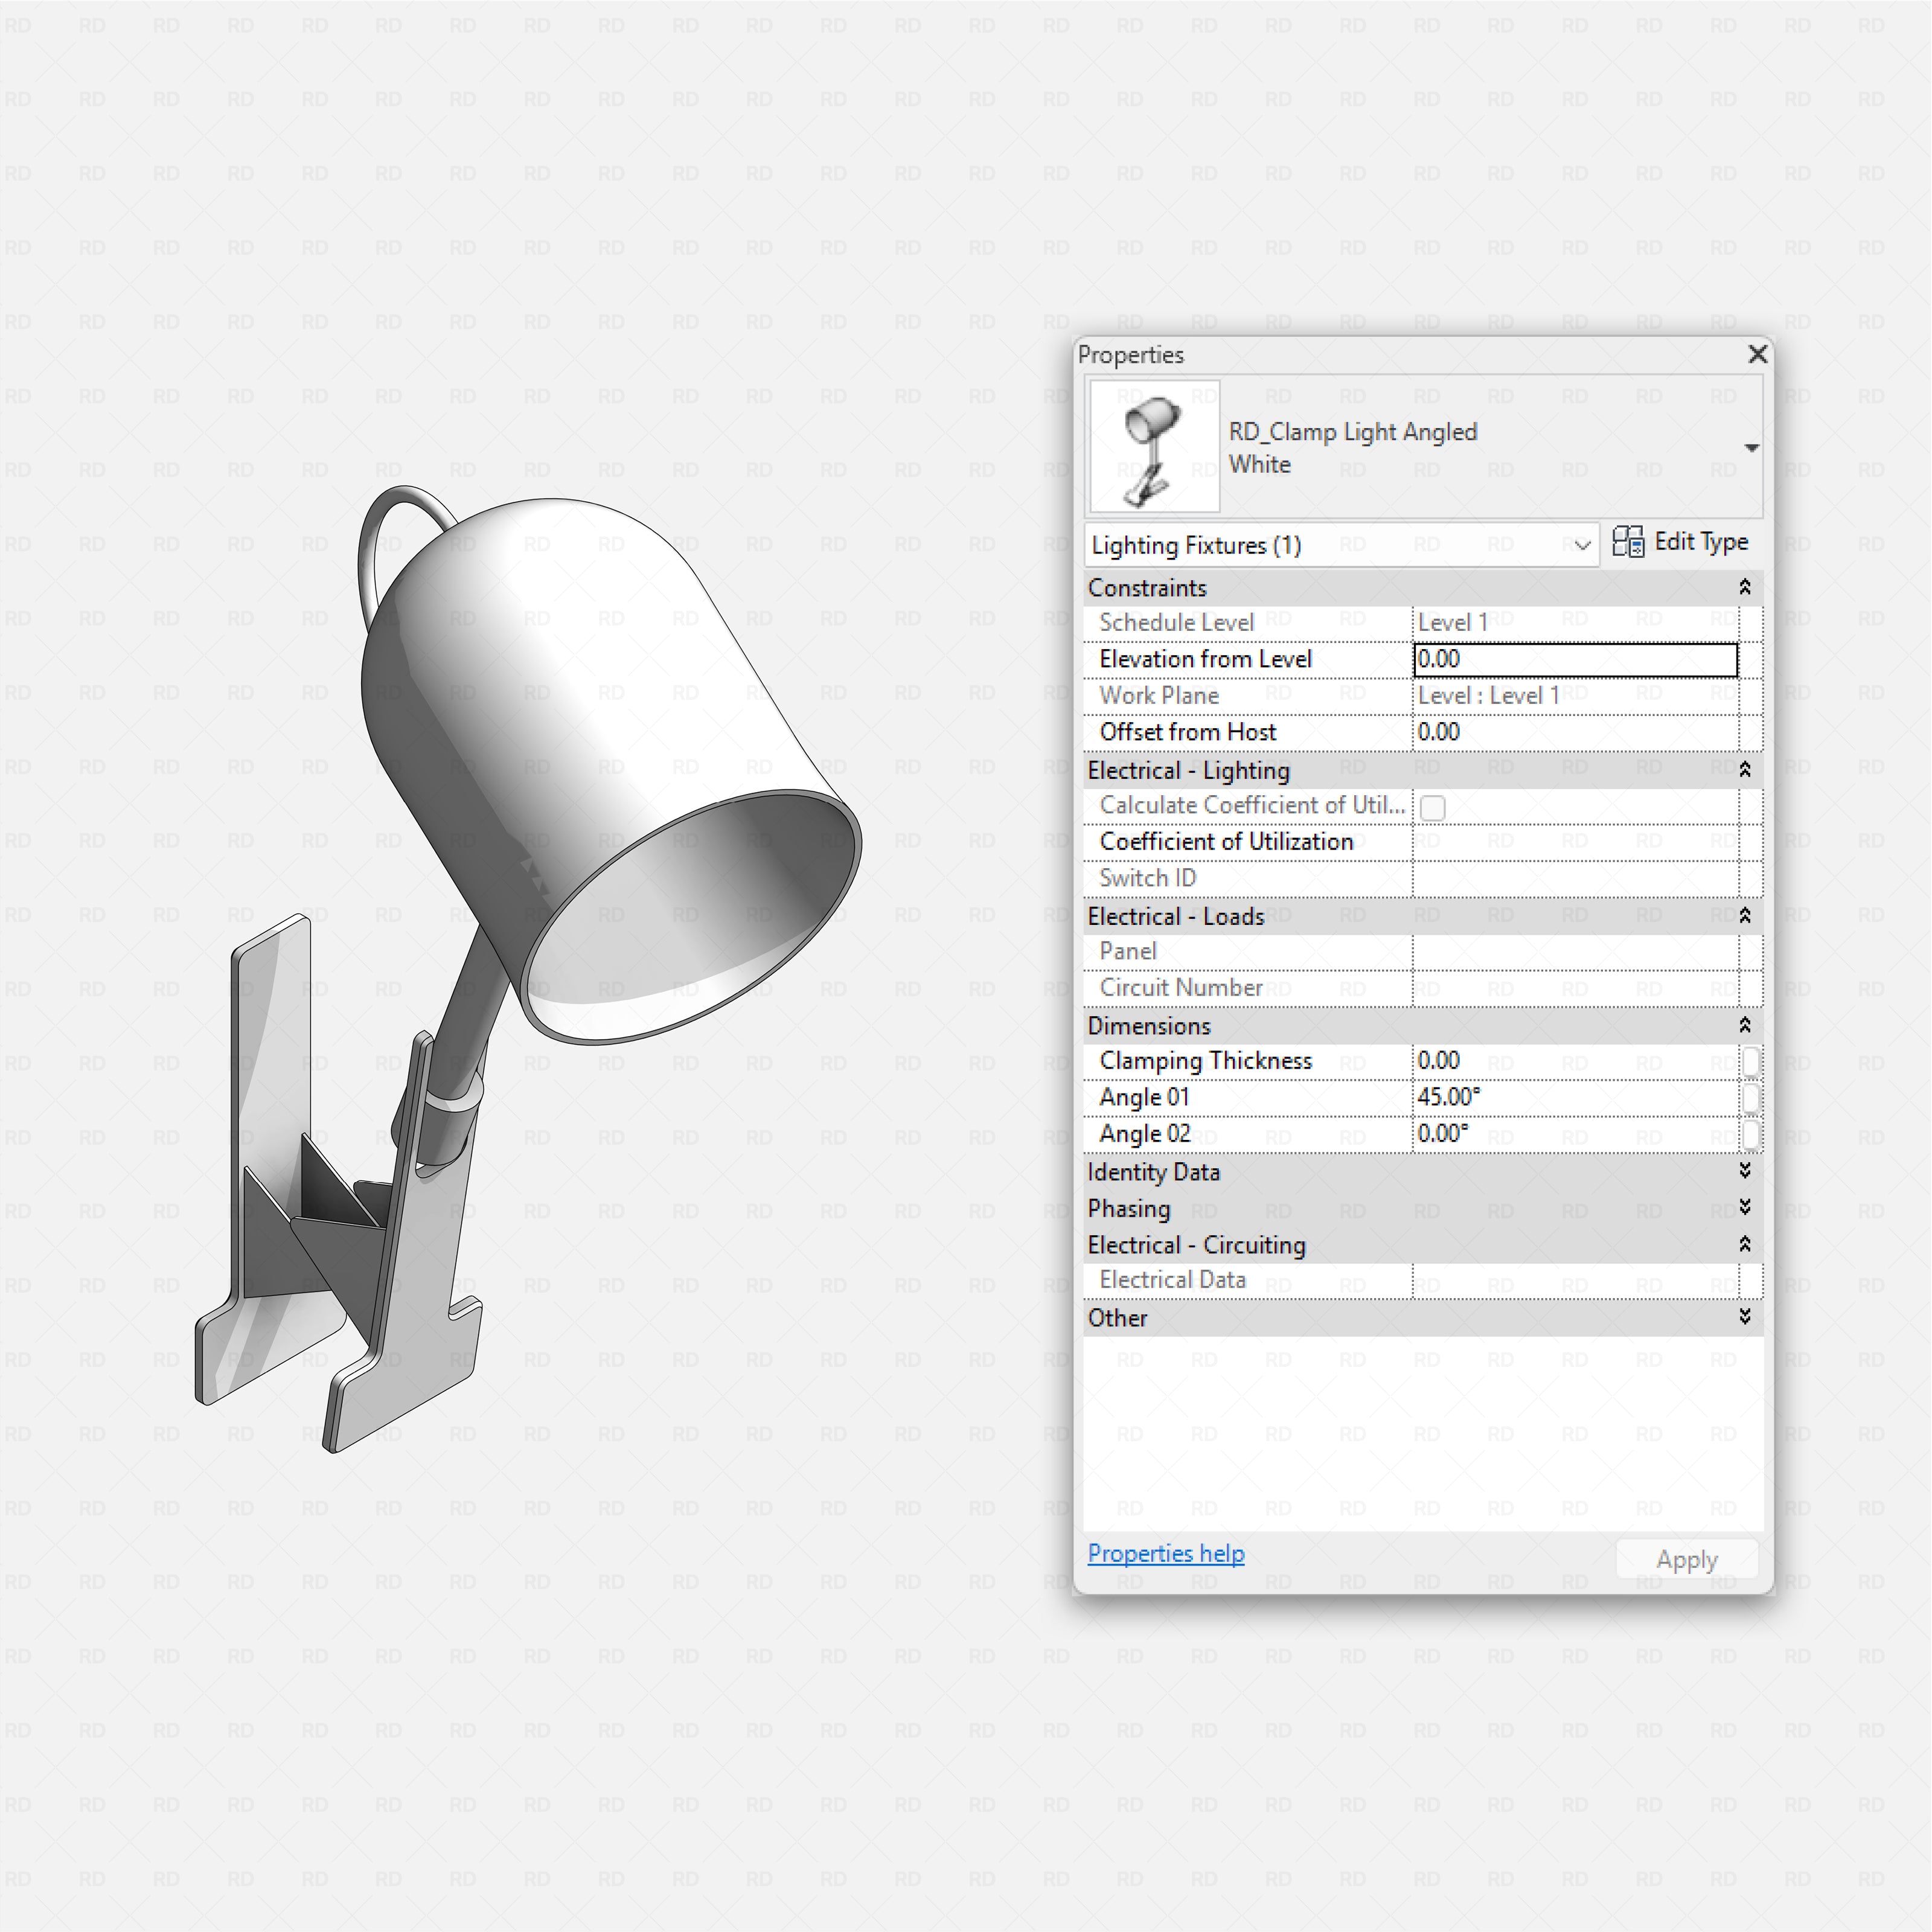The image size is (1932, 1932).
Task: Collapse the Constraints section
Action: click(x=1744, y=587)
